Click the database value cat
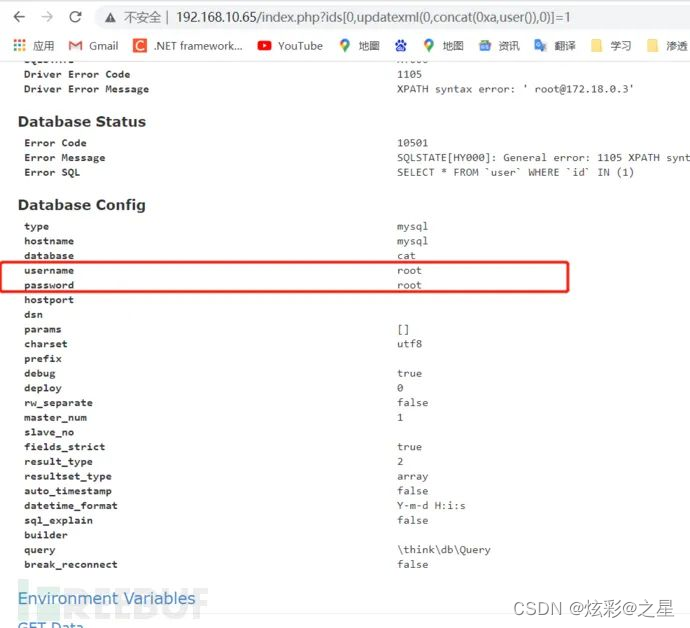 (406, 256)
